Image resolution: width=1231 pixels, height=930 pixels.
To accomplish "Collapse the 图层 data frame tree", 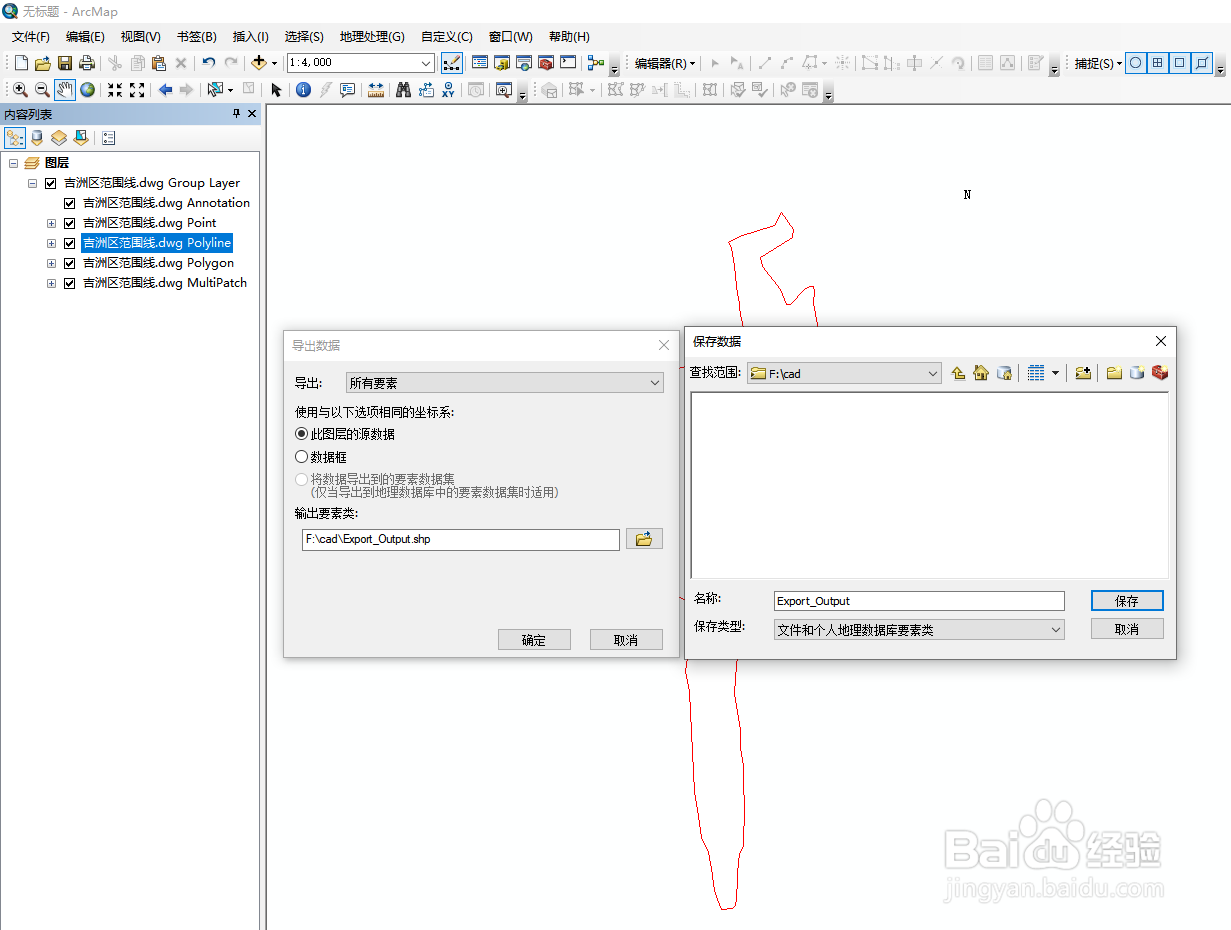I will tap(13, 163).
